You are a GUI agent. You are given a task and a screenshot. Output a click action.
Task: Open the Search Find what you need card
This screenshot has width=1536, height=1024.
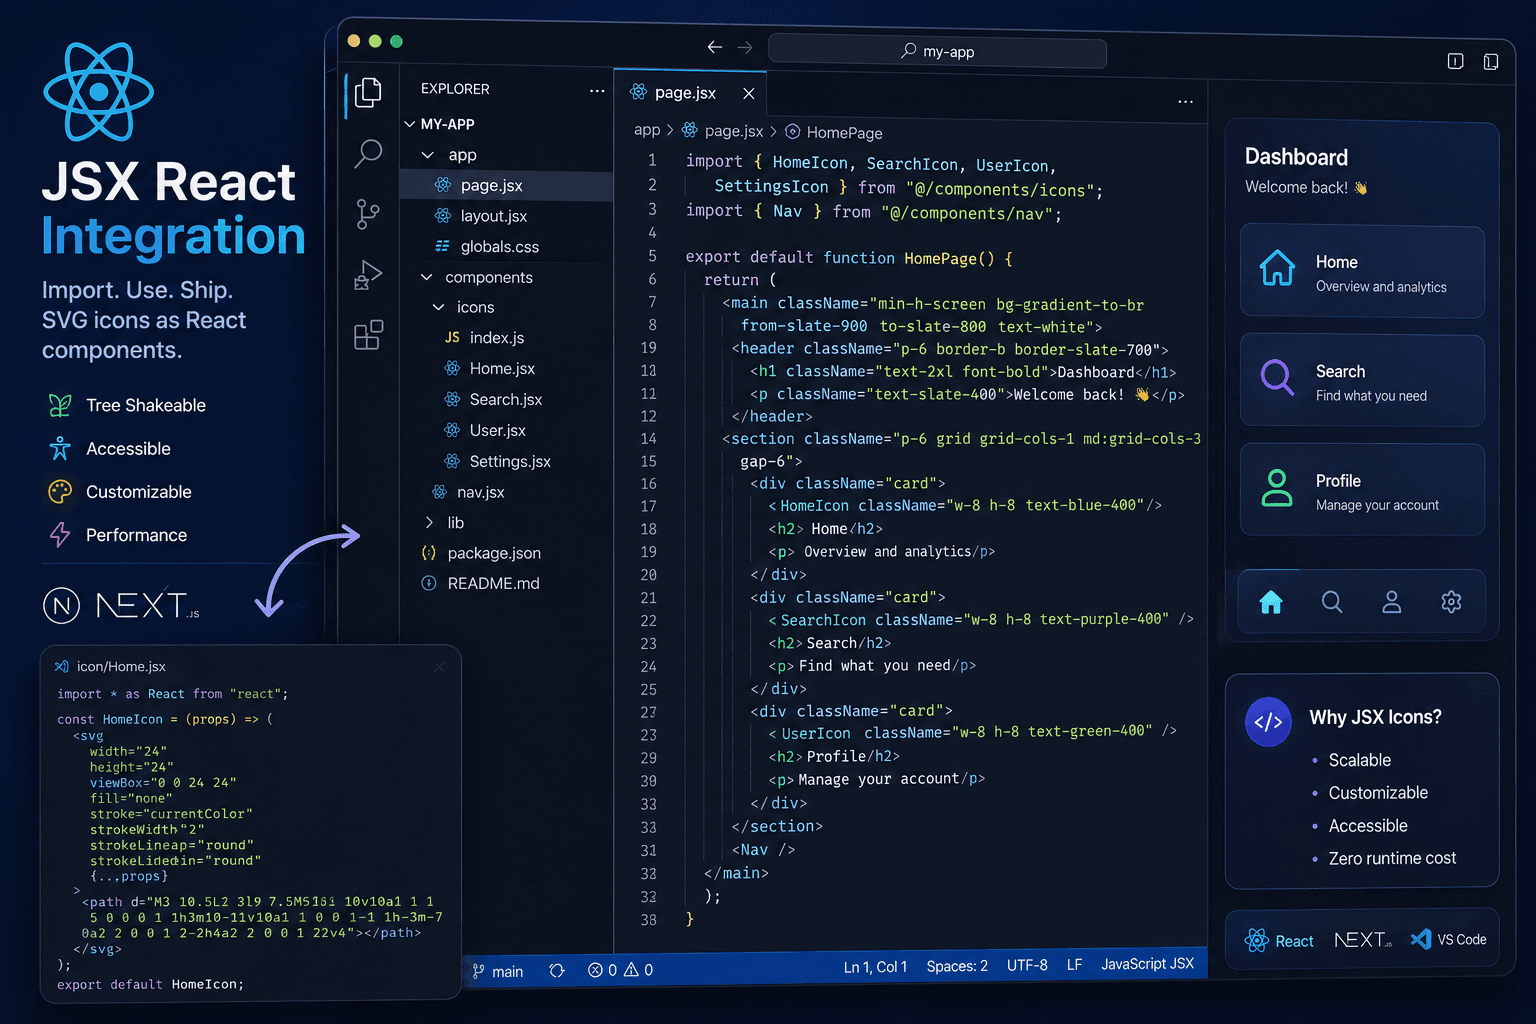(x=1362, y=381)
